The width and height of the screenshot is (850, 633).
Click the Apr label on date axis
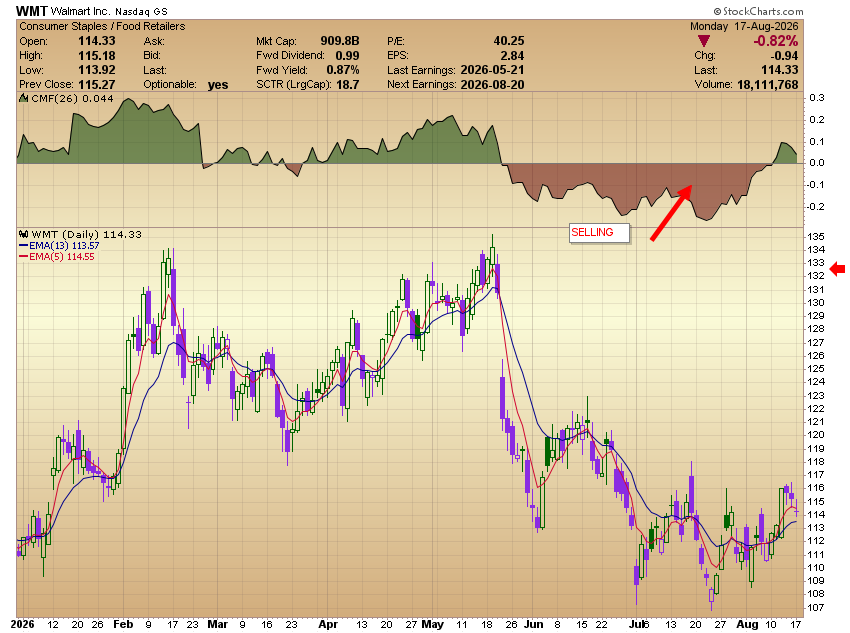[328, 624]
